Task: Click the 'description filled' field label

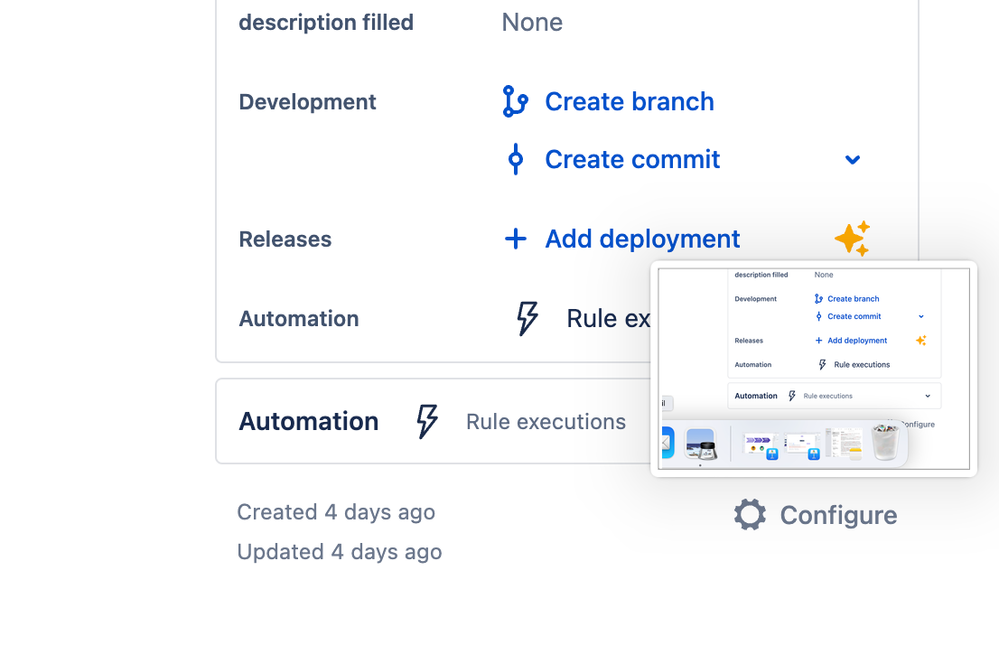Action: pos(326,22)
